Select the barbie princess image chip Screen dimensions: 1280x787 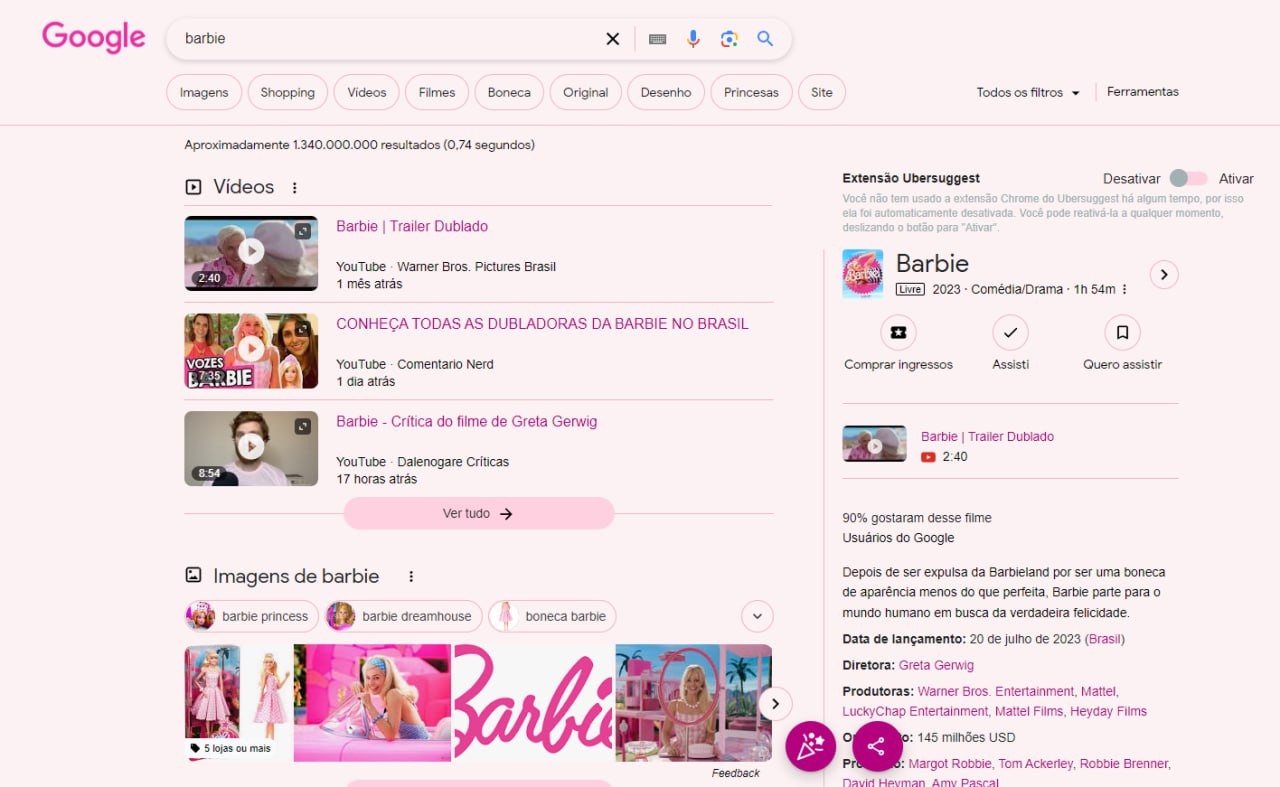[x=252, y=616]
